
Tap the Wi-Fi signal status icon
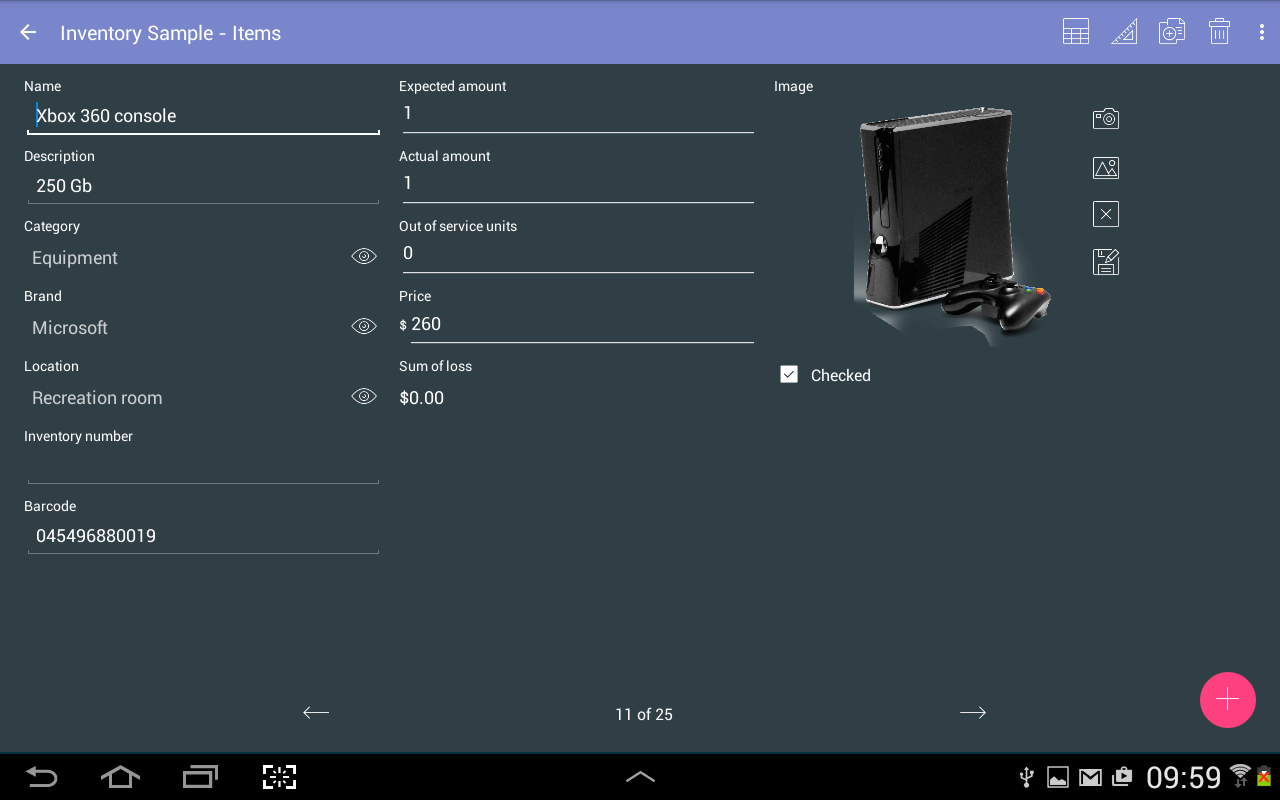point(1241,775)
